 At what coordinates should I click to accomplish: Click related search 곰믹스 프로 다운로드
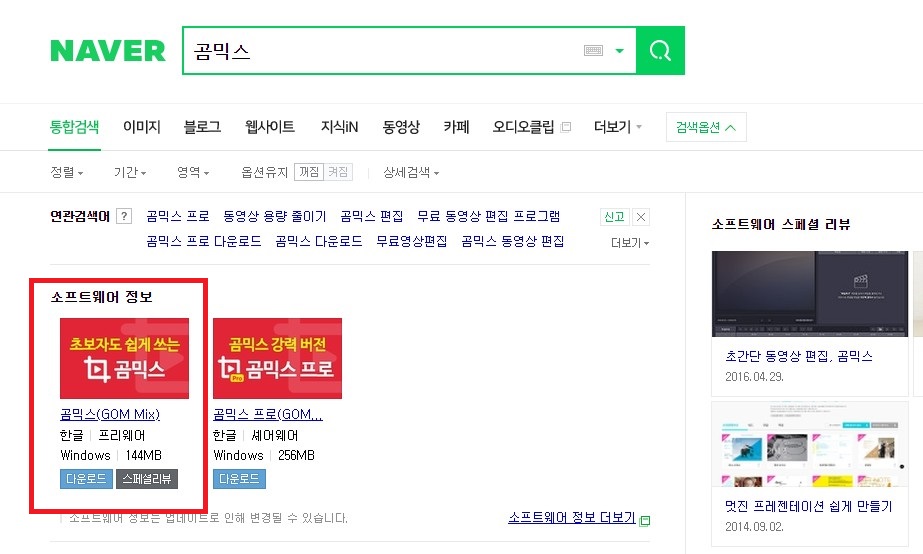pos(204,241)
